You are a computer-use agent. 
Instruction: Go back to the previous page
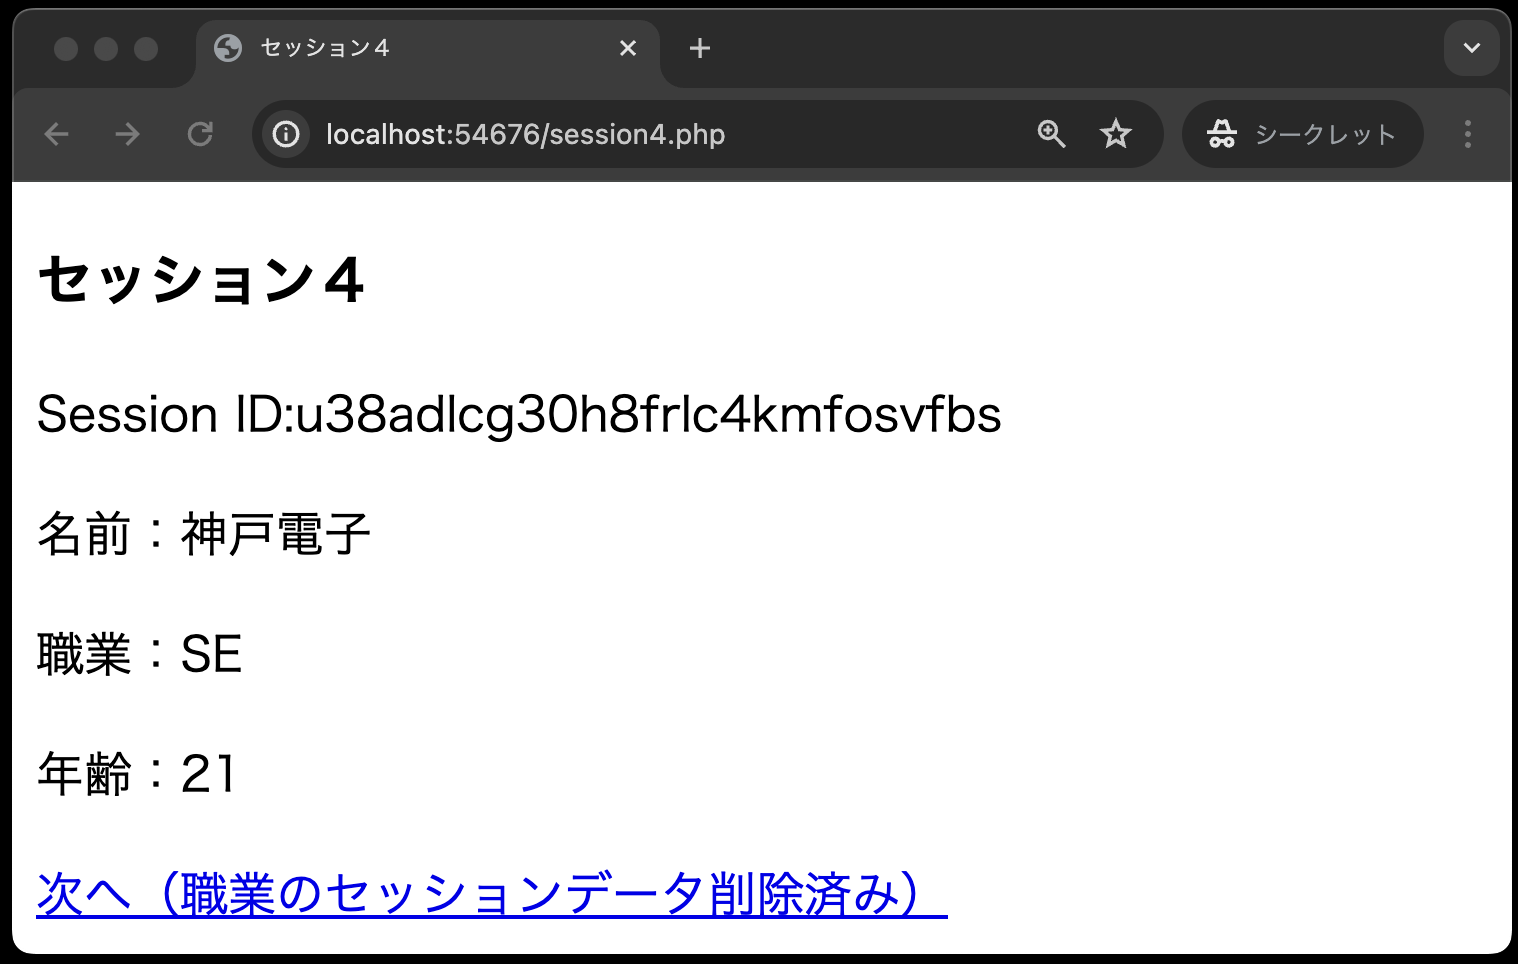click(57, 134)
